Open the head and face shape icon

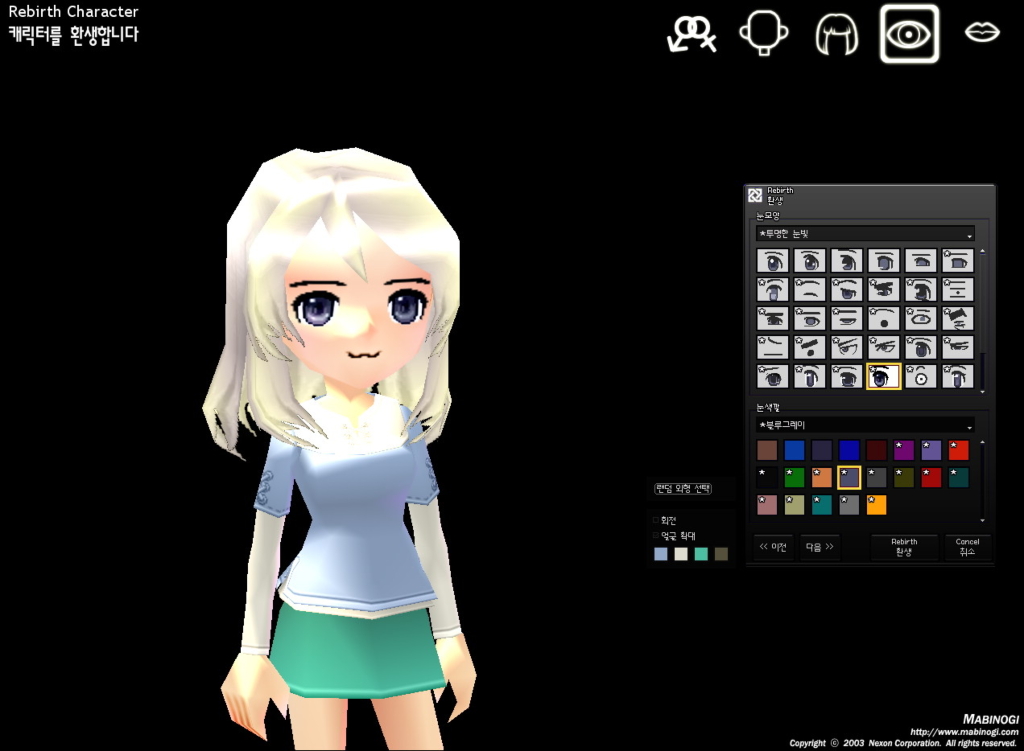[763, 33]
